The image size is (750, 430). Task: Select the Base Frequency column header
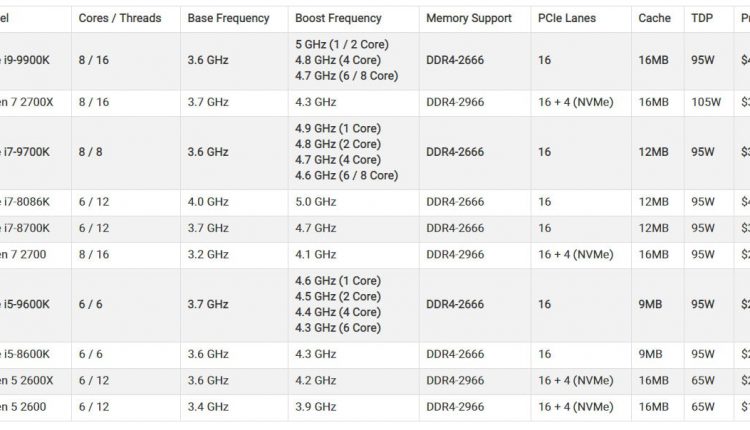[228, 18]
